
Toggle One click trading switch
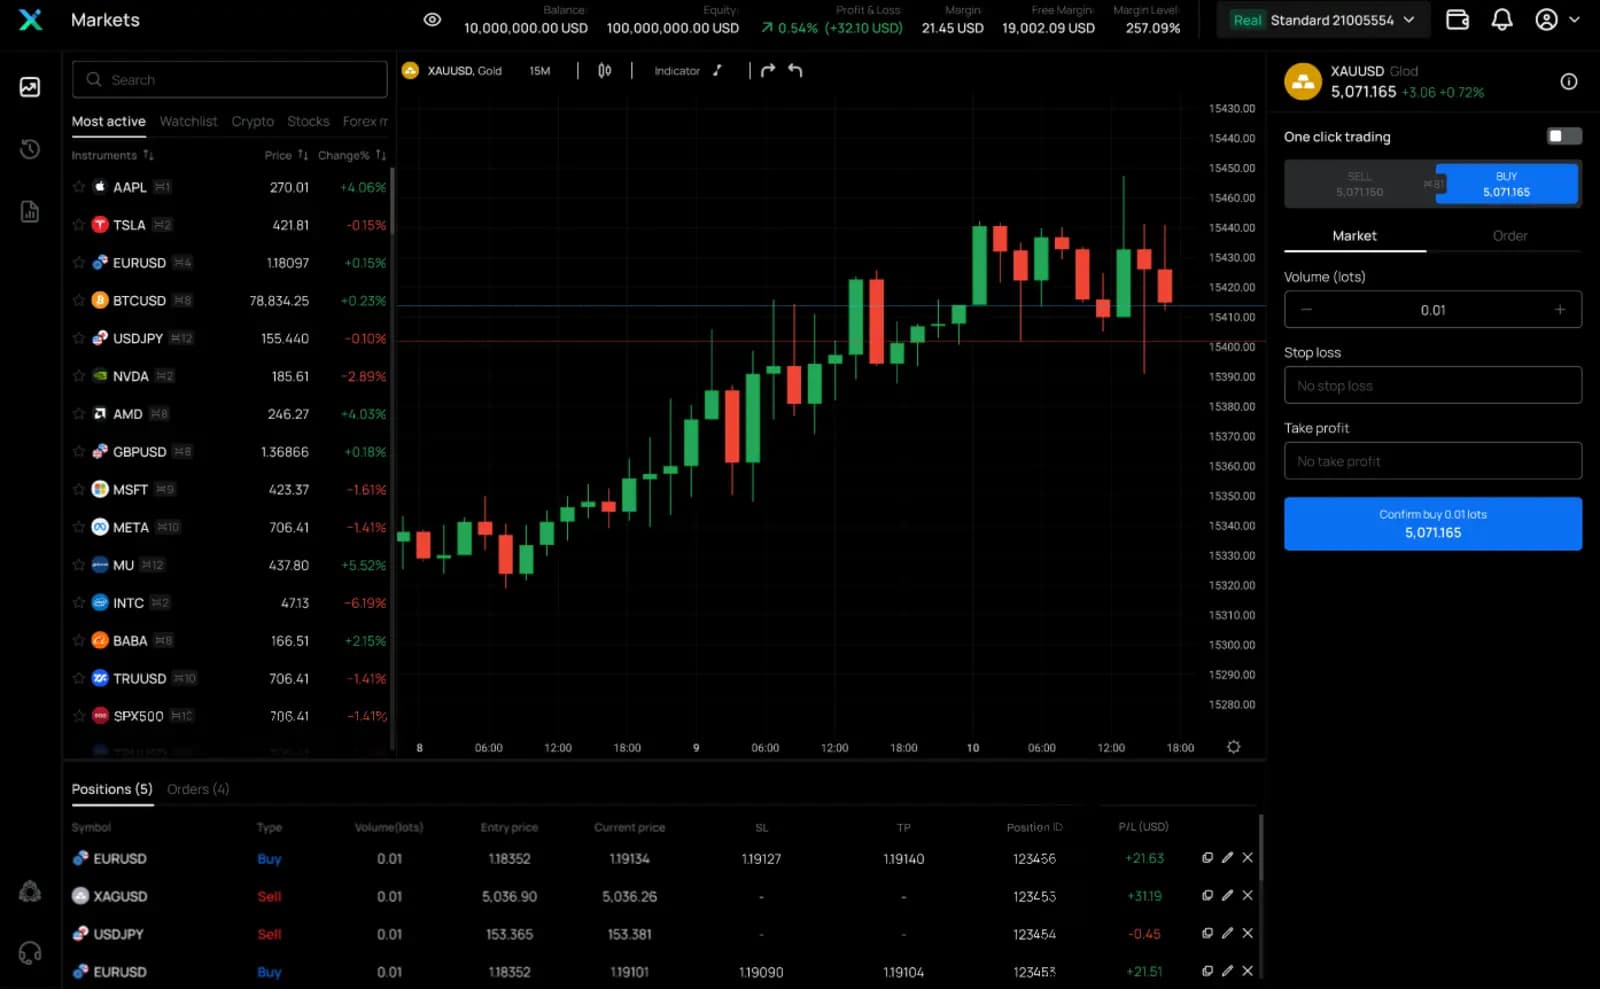pyautogui.click(x=1564, y=136)
